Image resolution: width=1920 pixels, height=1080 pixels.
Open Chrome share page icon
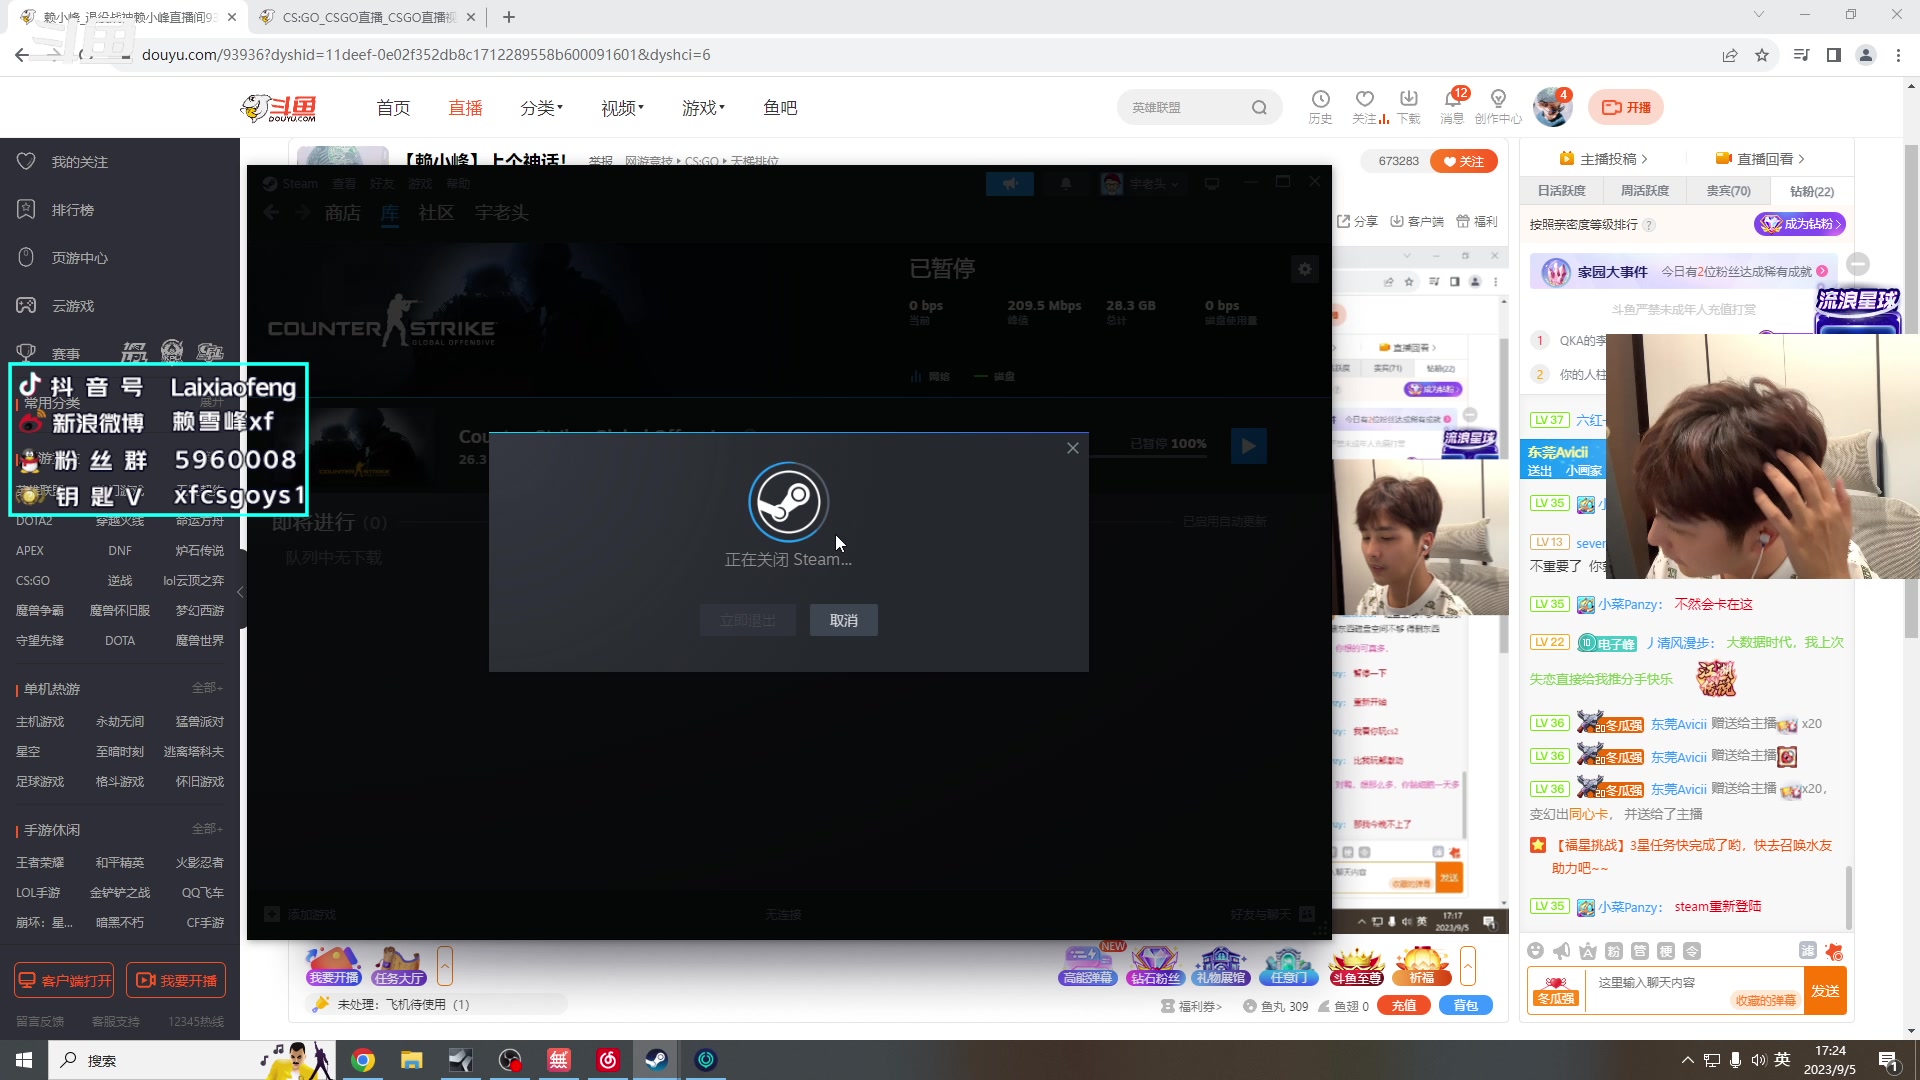1730,55
